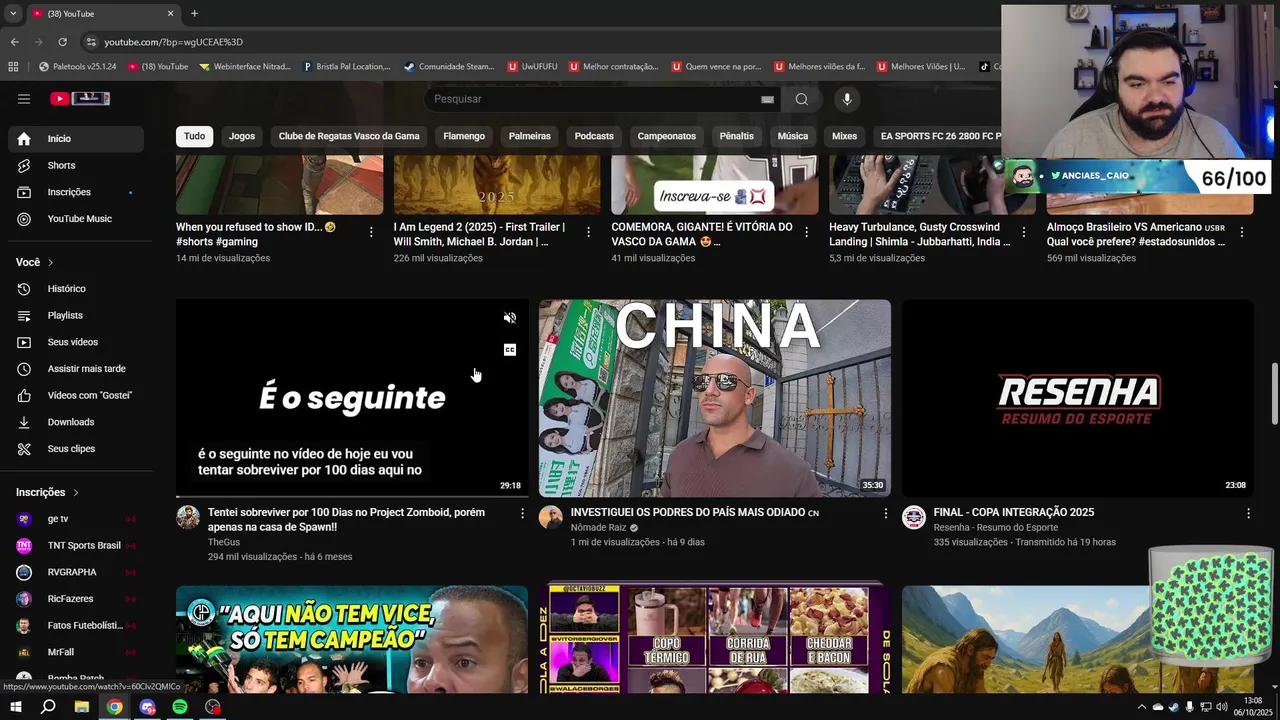The width and height of the screenshot is (1280, 720).
Task: Select the Mixes filter chip
Action: (x=845, y=136)
